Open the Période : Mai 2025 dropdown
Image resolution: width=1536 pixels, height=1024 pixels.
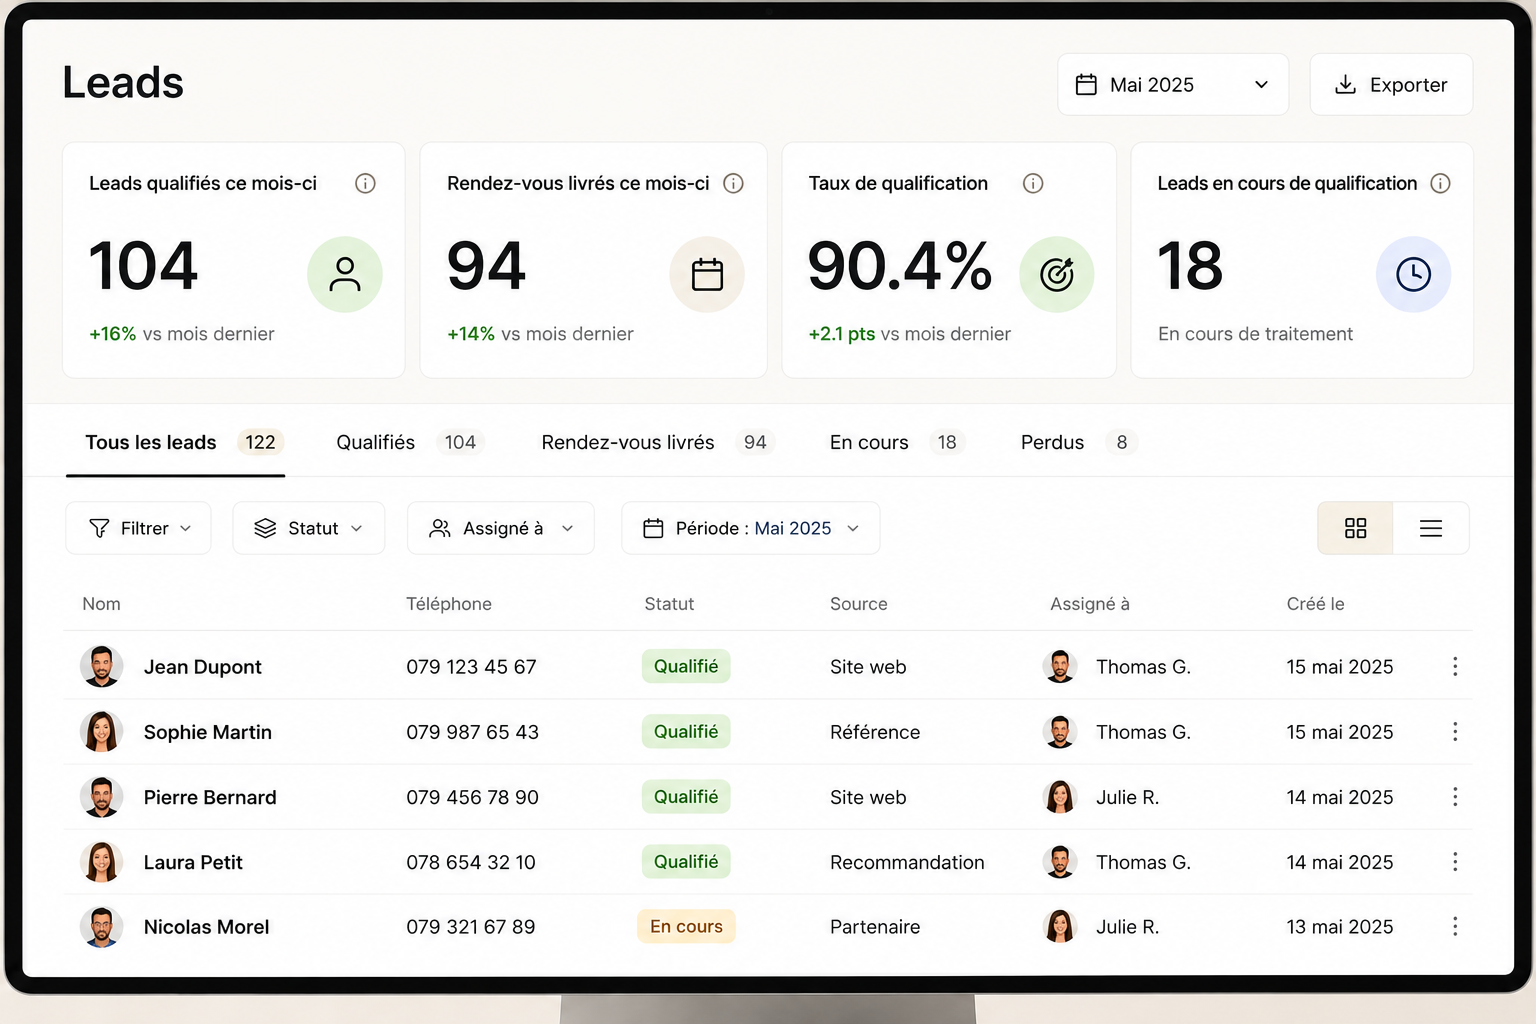tap(751, 528)
